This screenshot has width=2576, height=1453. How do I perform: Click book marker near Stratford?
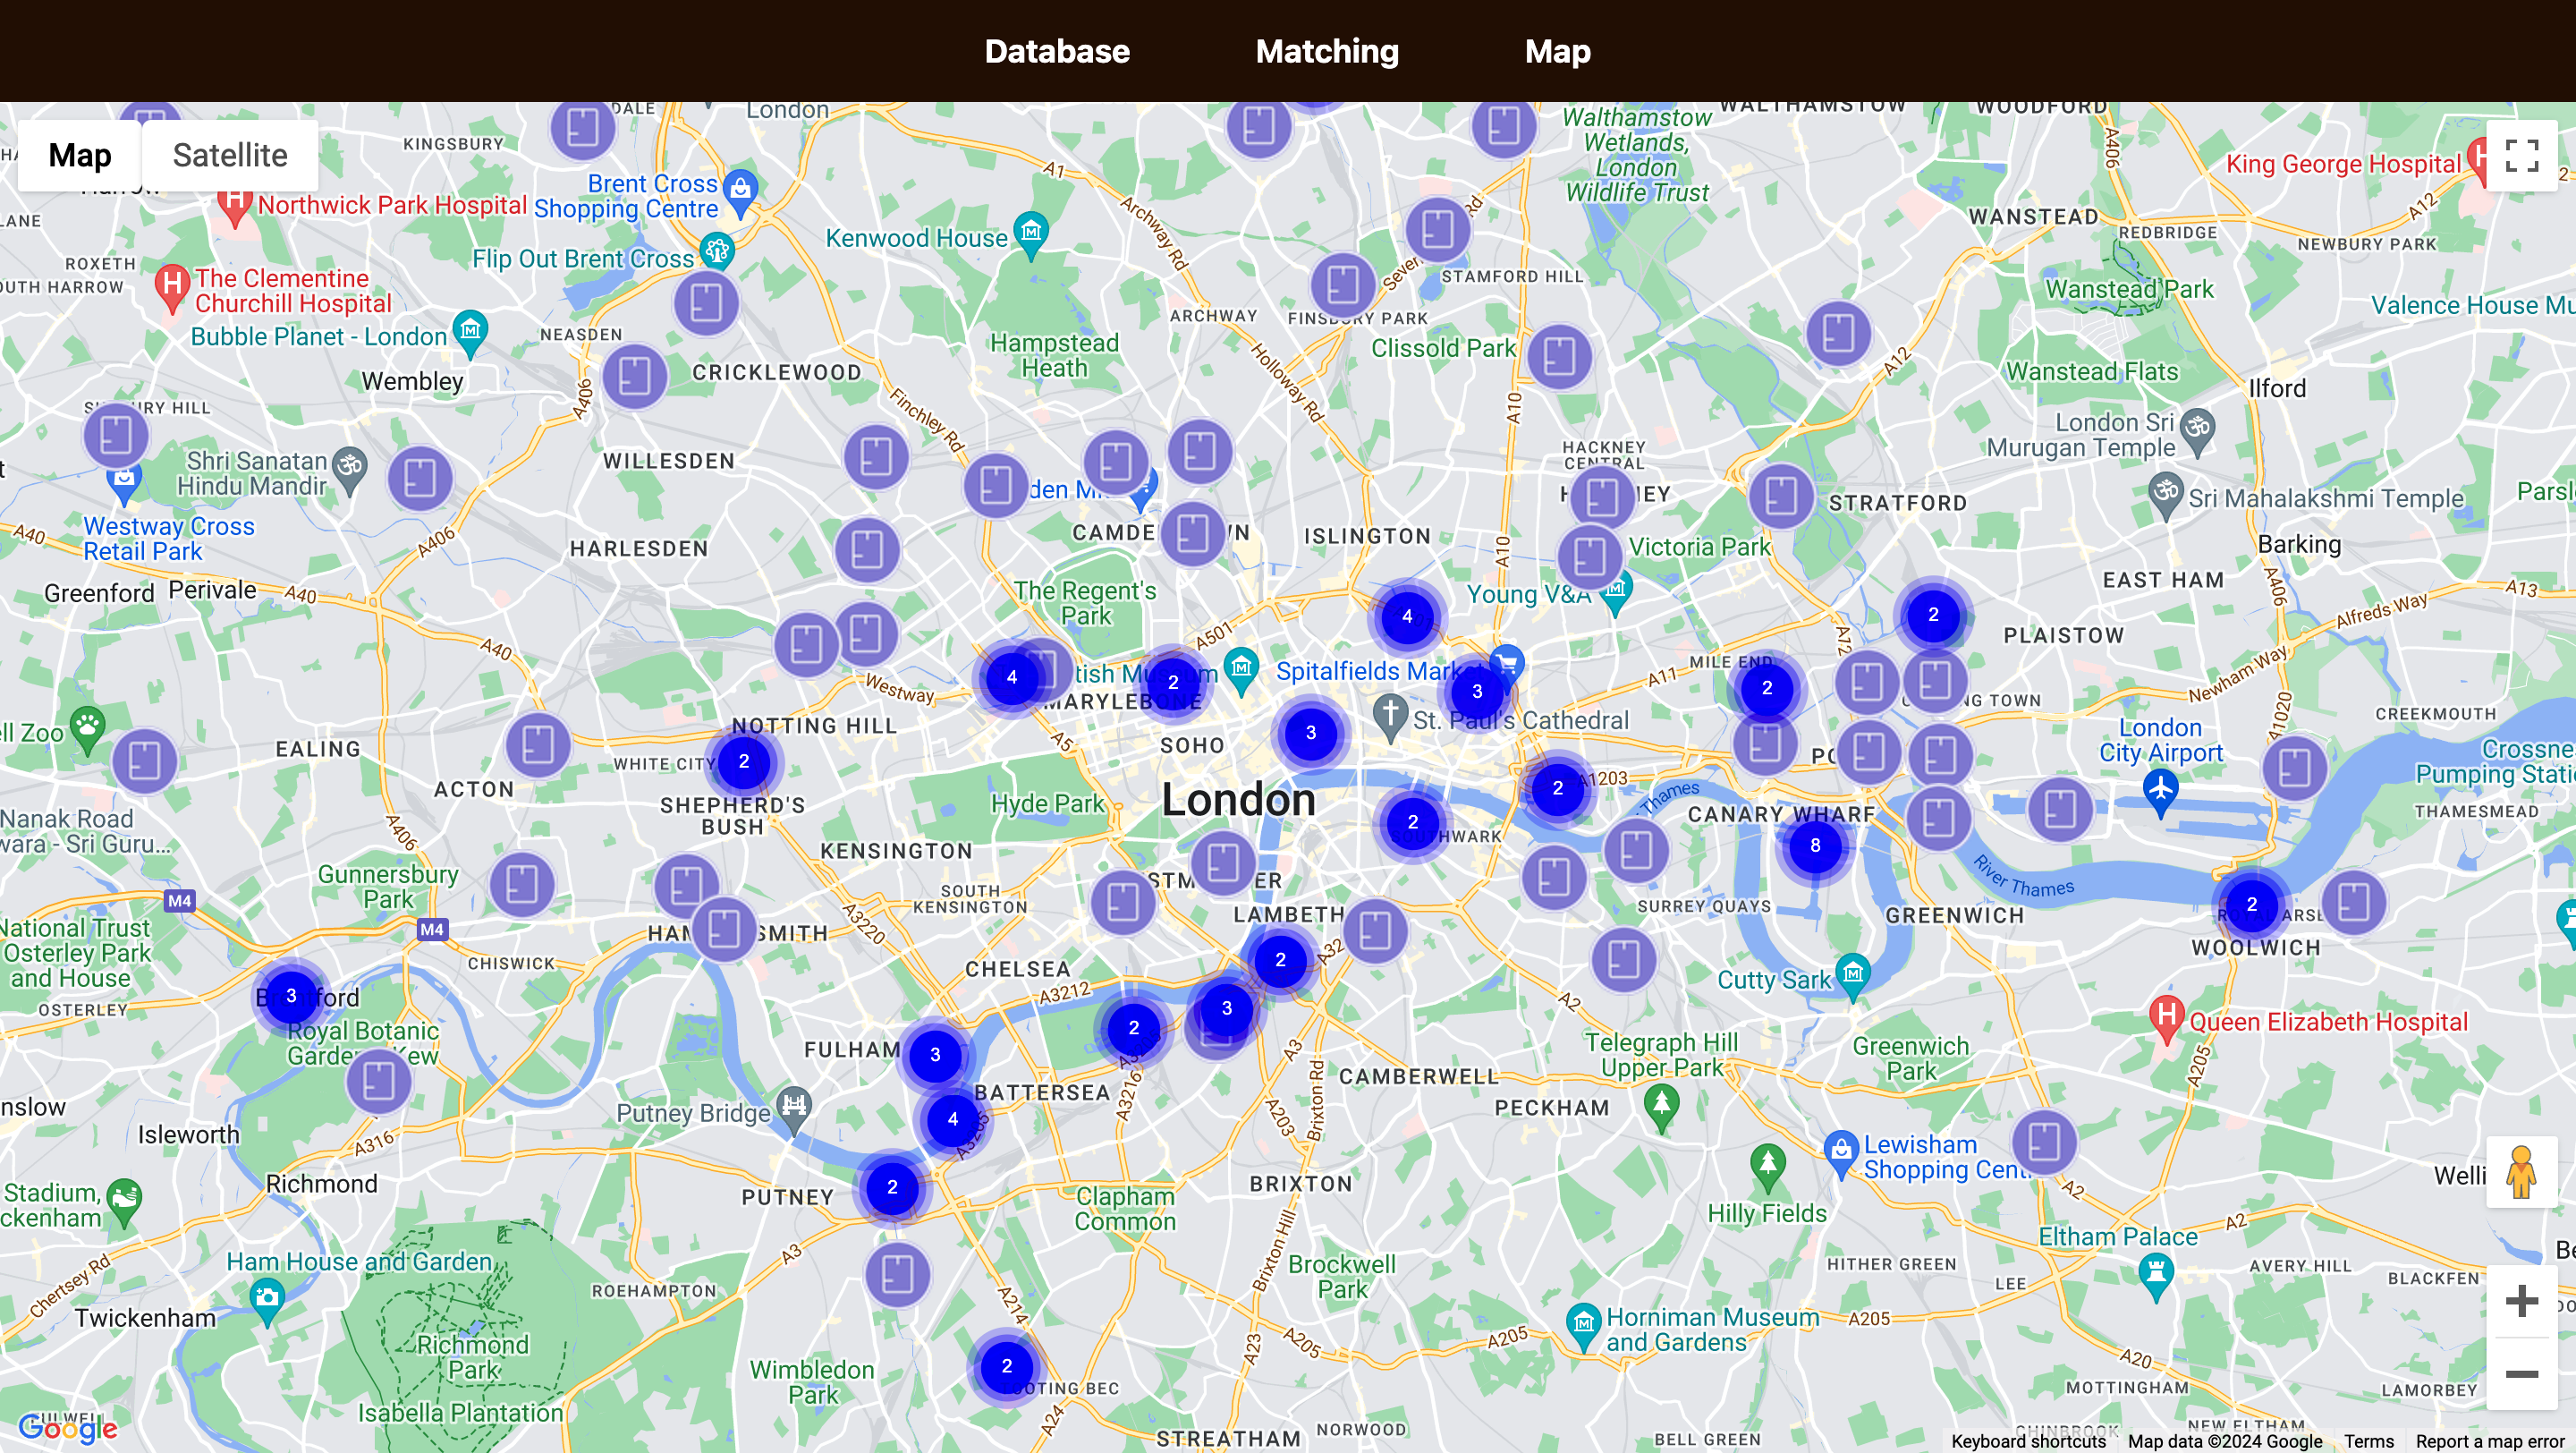tap(1781, 496)
